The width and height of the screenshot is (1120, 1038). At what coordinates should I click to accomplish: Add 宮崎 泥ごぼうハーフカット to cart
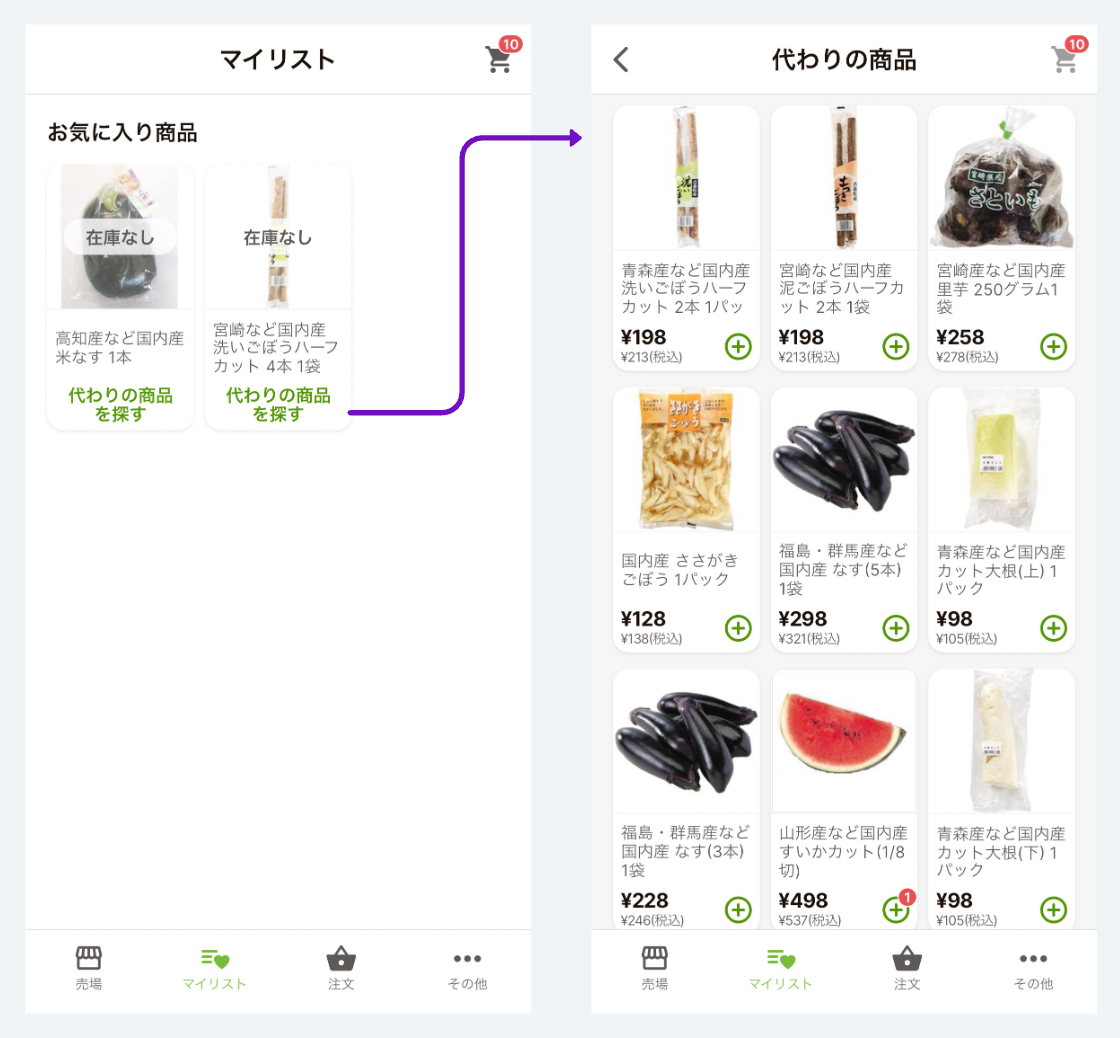coord(896,346)
